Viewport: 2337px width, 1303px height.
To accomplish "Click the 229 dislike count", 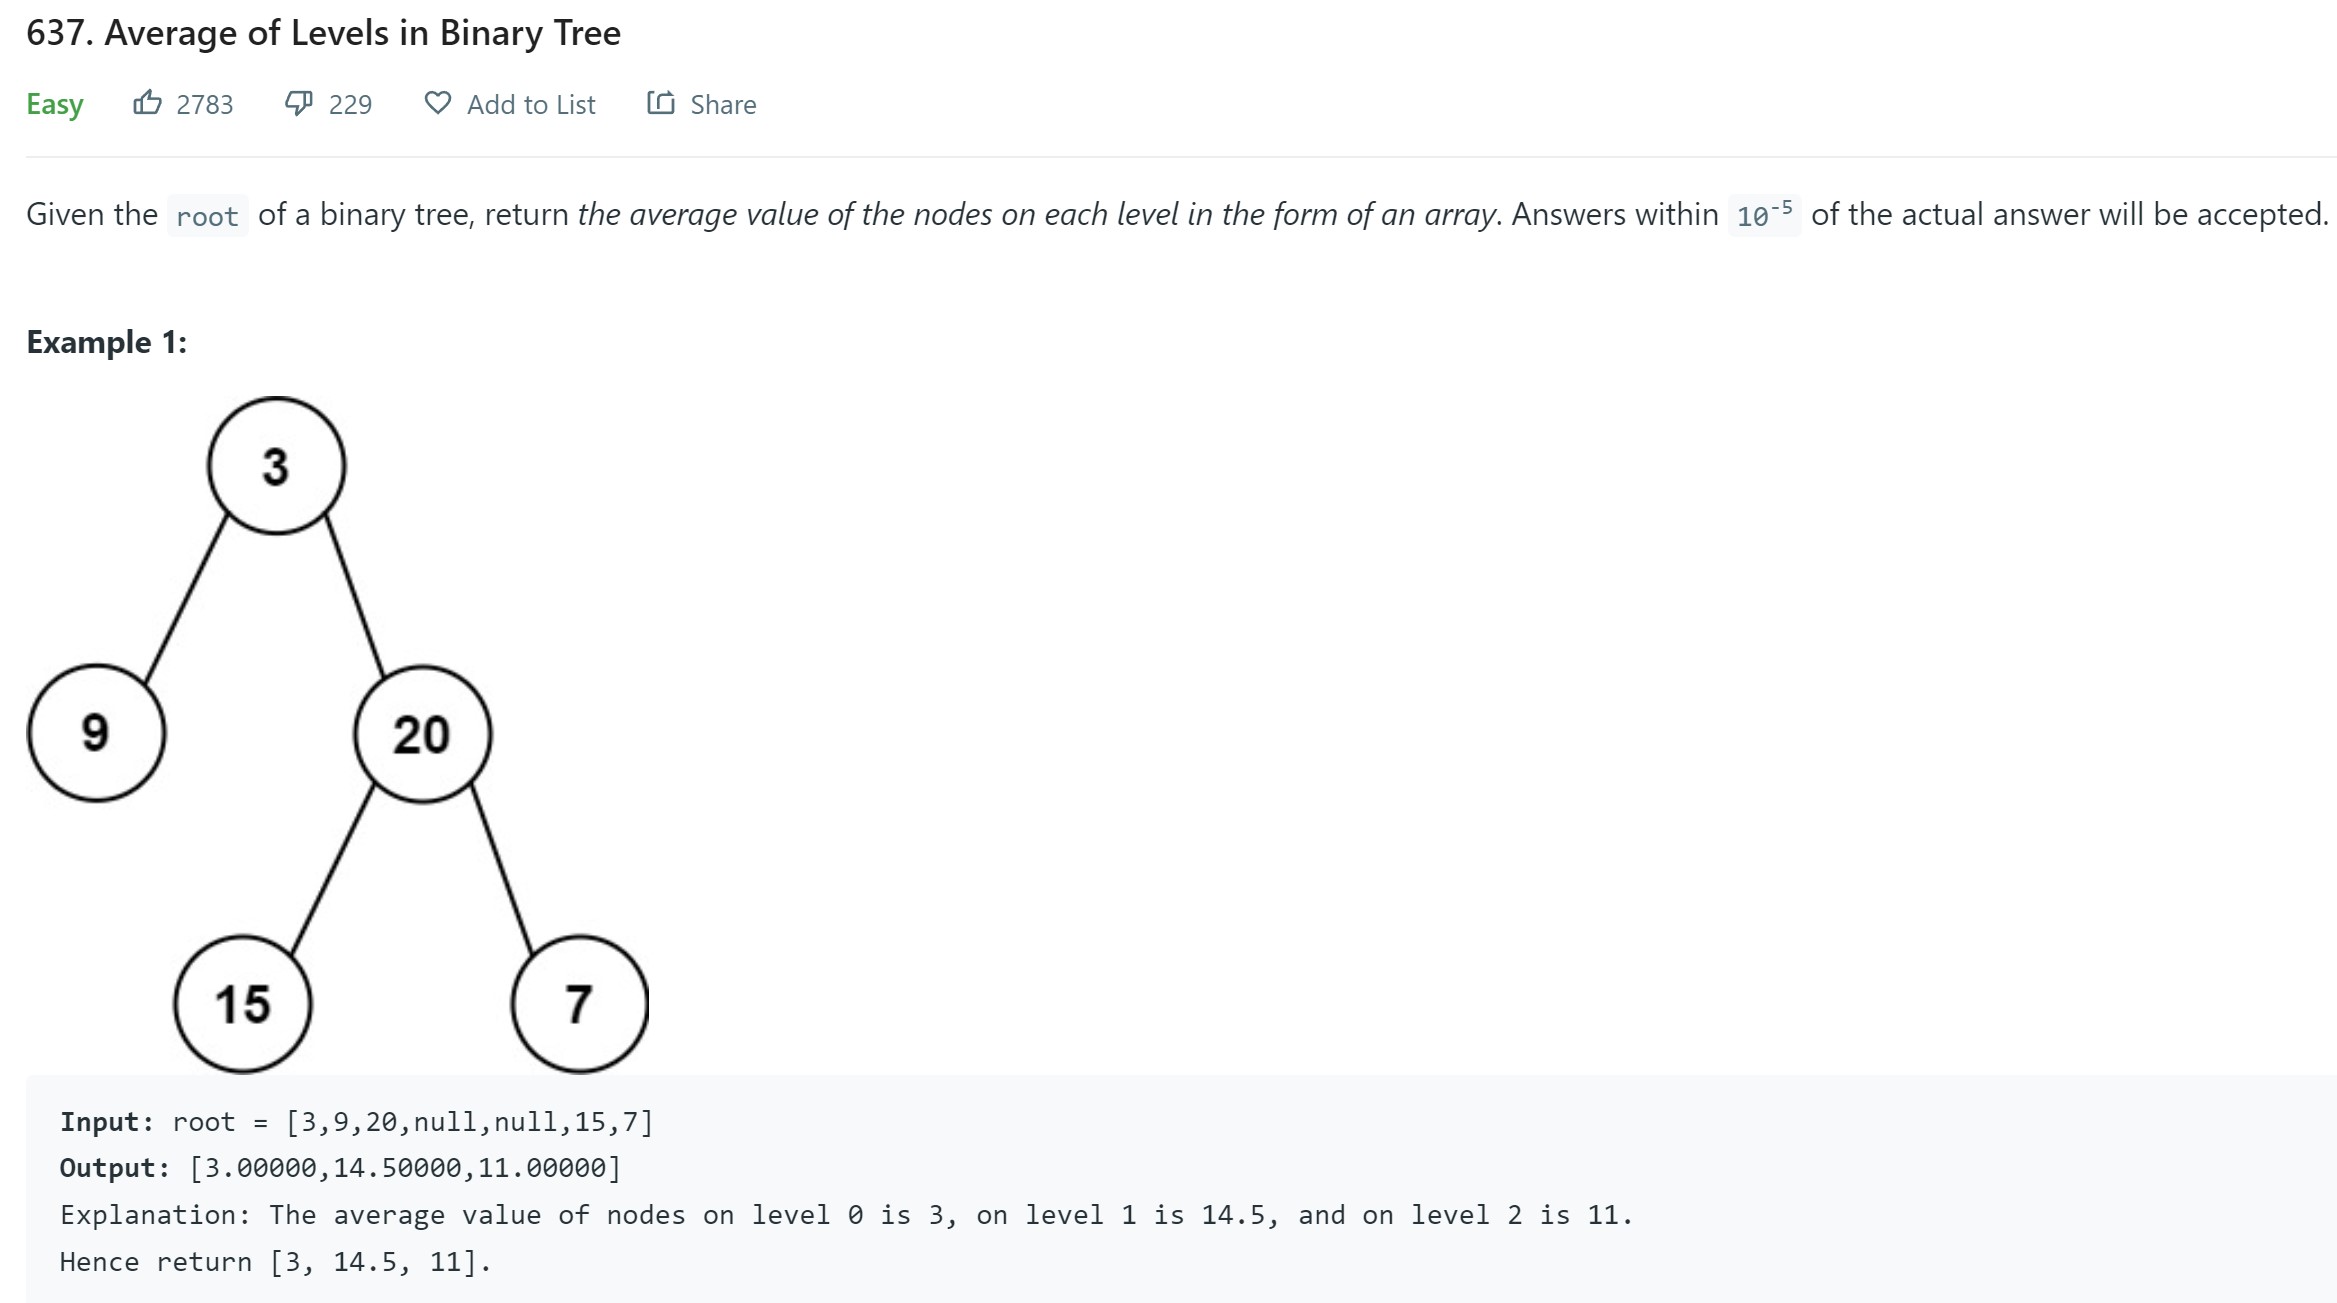I will pyautogui.click(x=350, y=105).
